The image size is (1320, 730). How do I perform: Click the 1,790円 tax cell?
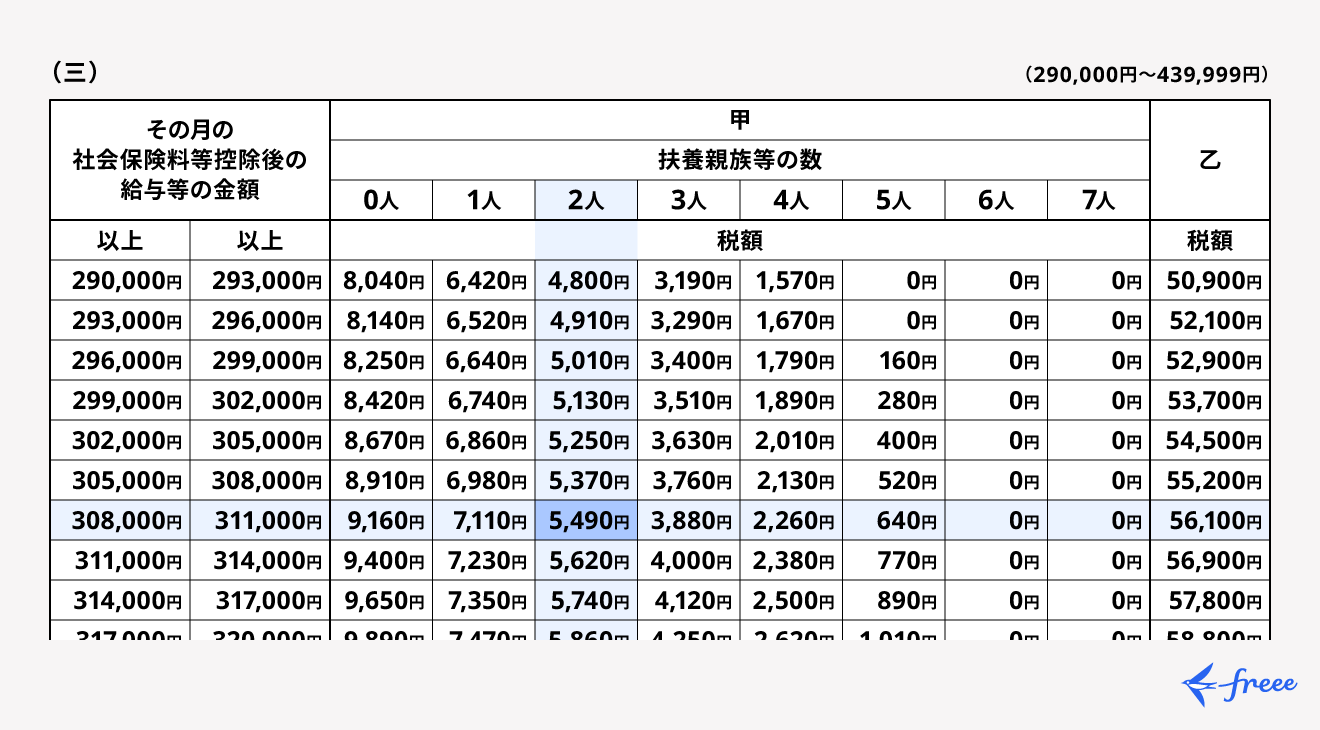(791, 360)
